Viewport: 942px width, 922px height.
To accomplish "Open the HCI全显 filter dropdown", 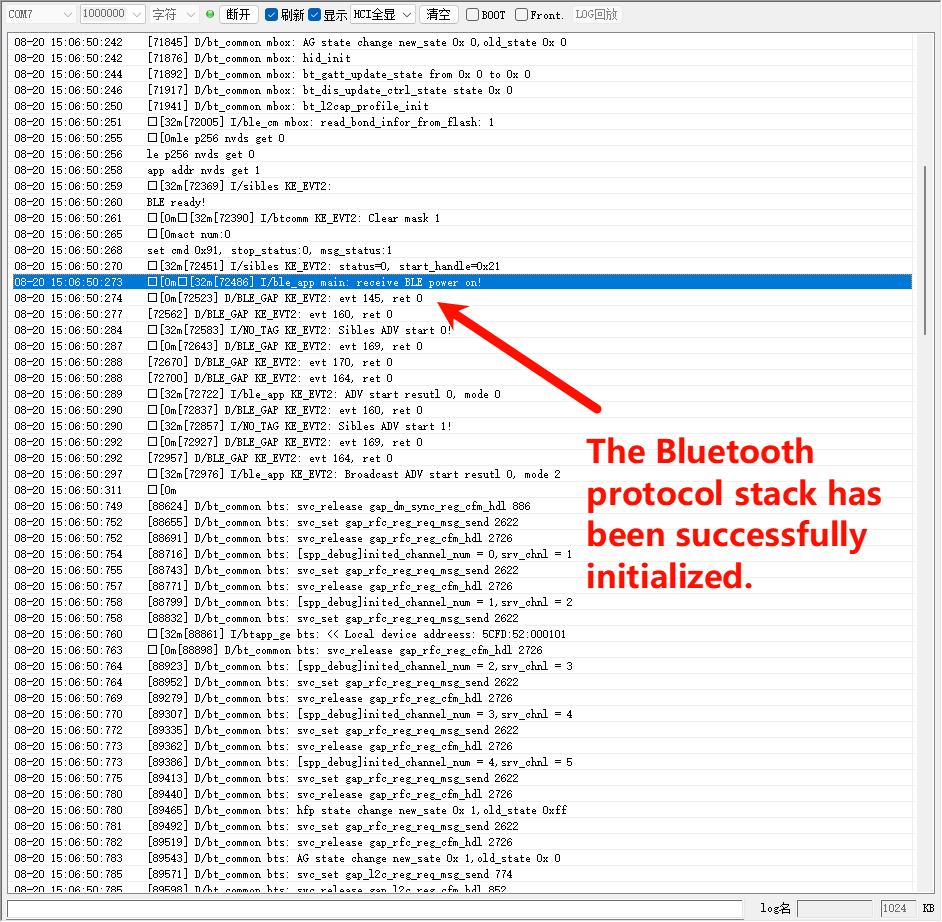I will [382, 15].
